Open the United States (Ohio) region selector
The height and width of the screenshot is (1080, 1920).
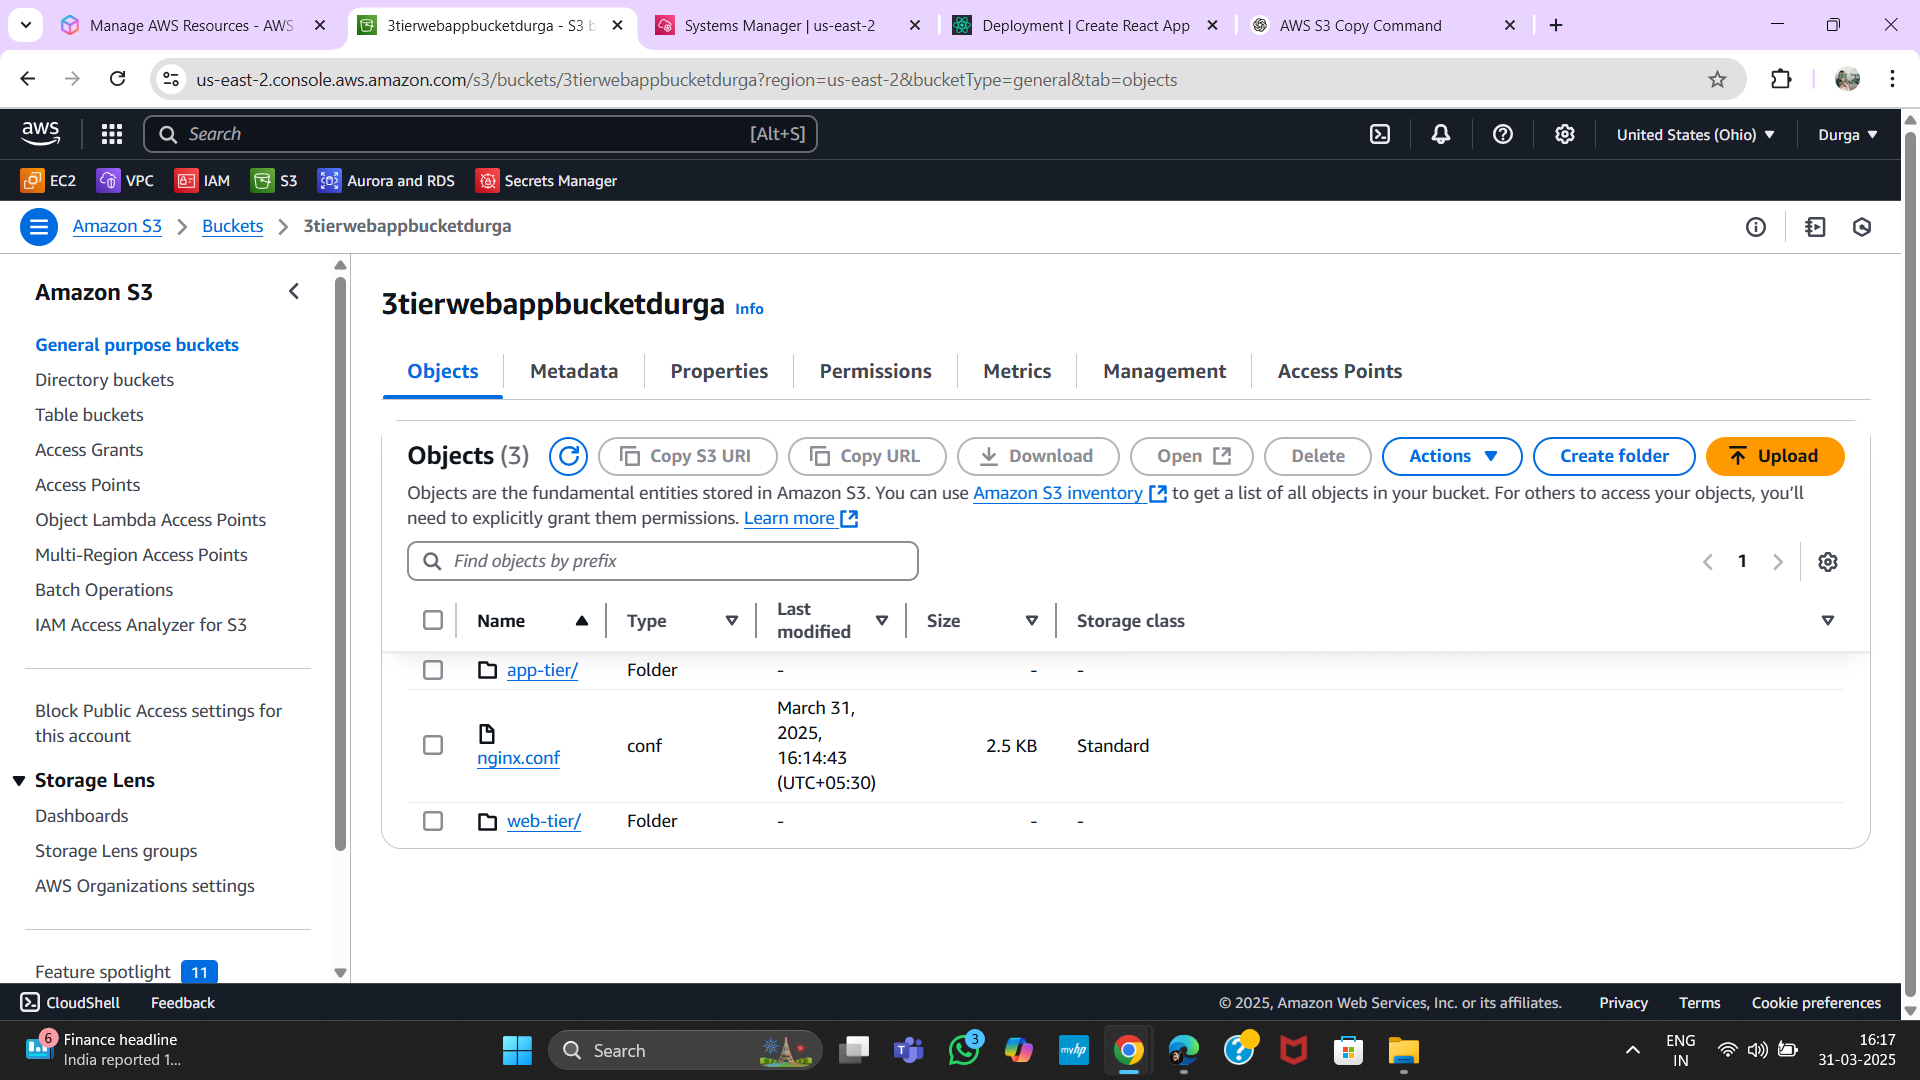coord(1695,134)
